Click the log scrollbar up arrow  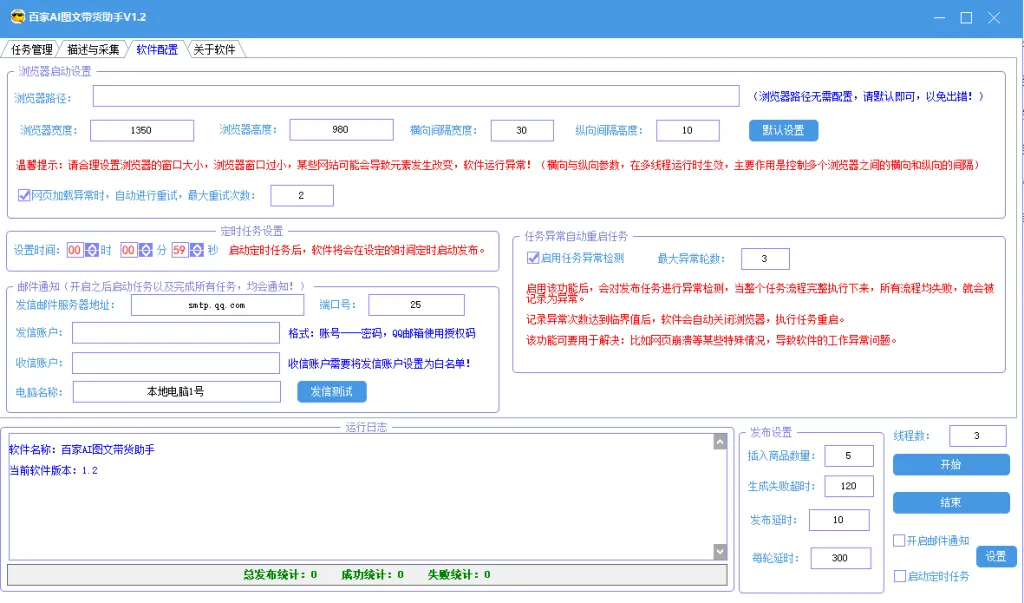(x=720, y=442)
